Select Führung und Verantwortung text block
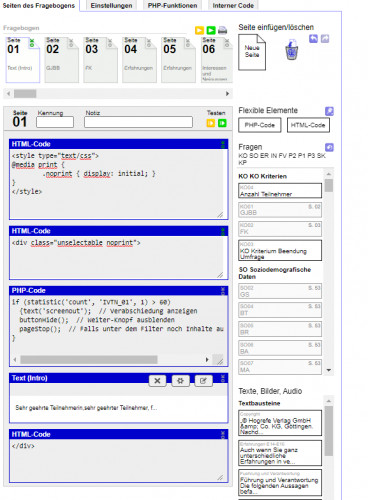 click(x=280, y=482)
